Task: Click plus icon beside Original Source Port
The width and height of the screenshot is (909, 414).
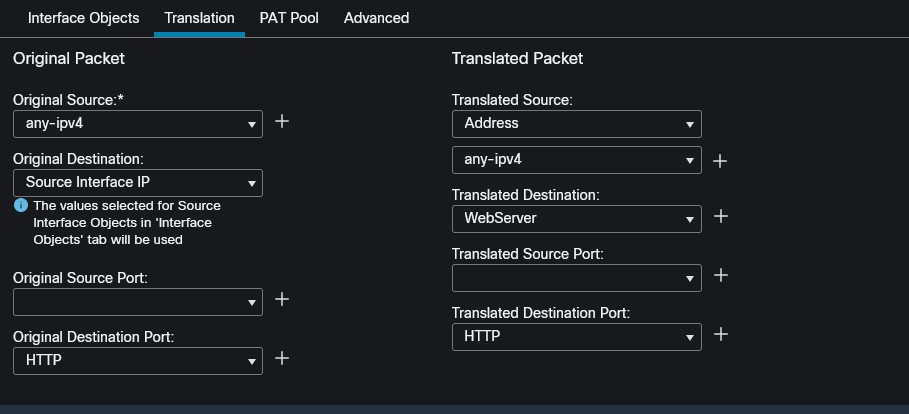Action: click(282, 299)
